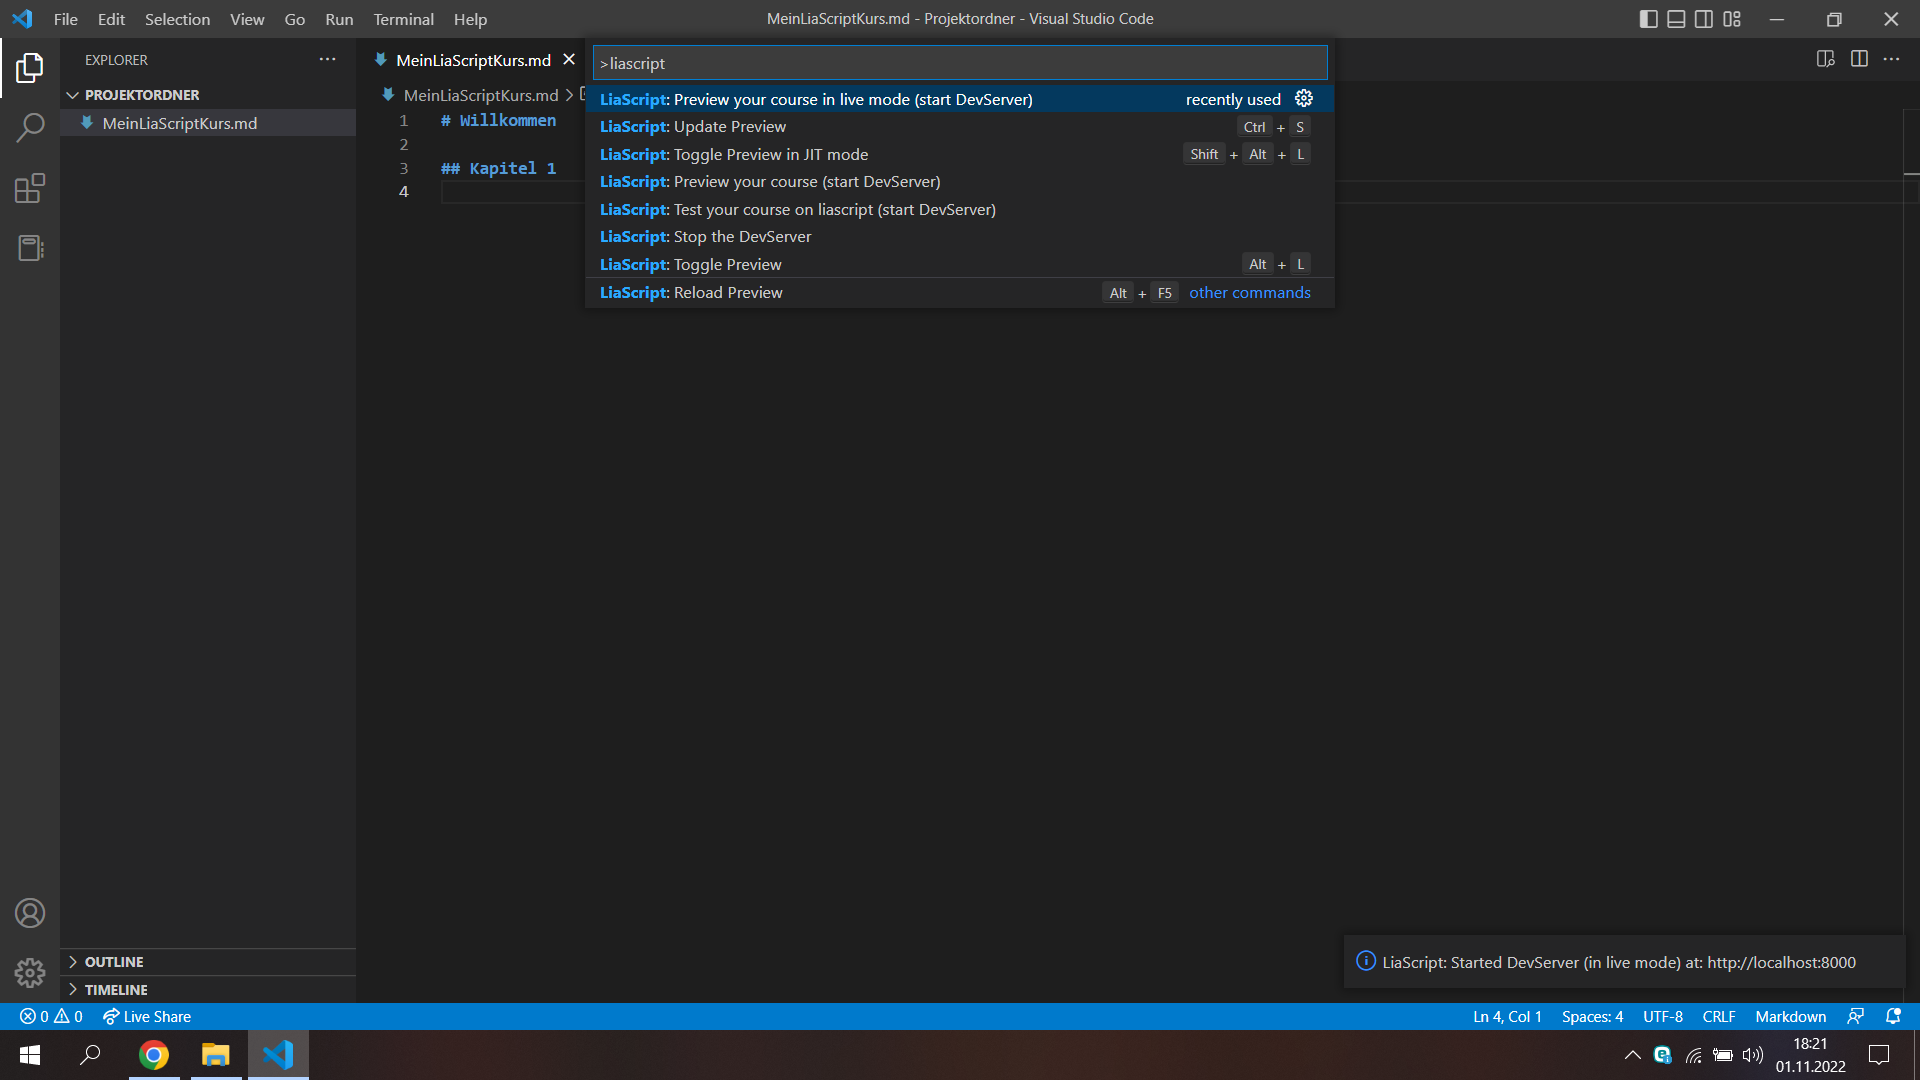Open the Help menu
The image size is (1920, 1080).
(470, 19)
